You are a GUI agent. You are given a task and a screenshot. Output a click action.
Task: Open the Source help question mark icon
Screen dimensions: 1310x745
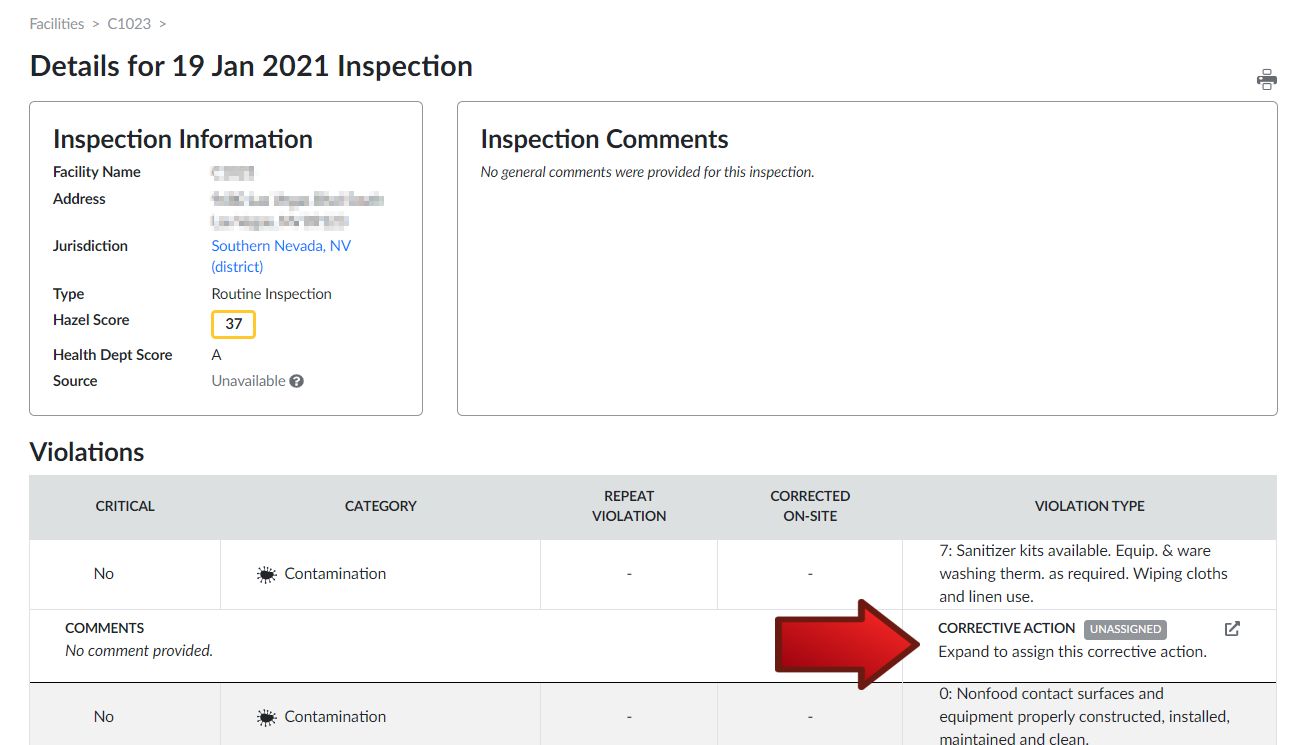click(x=297, y=380)
